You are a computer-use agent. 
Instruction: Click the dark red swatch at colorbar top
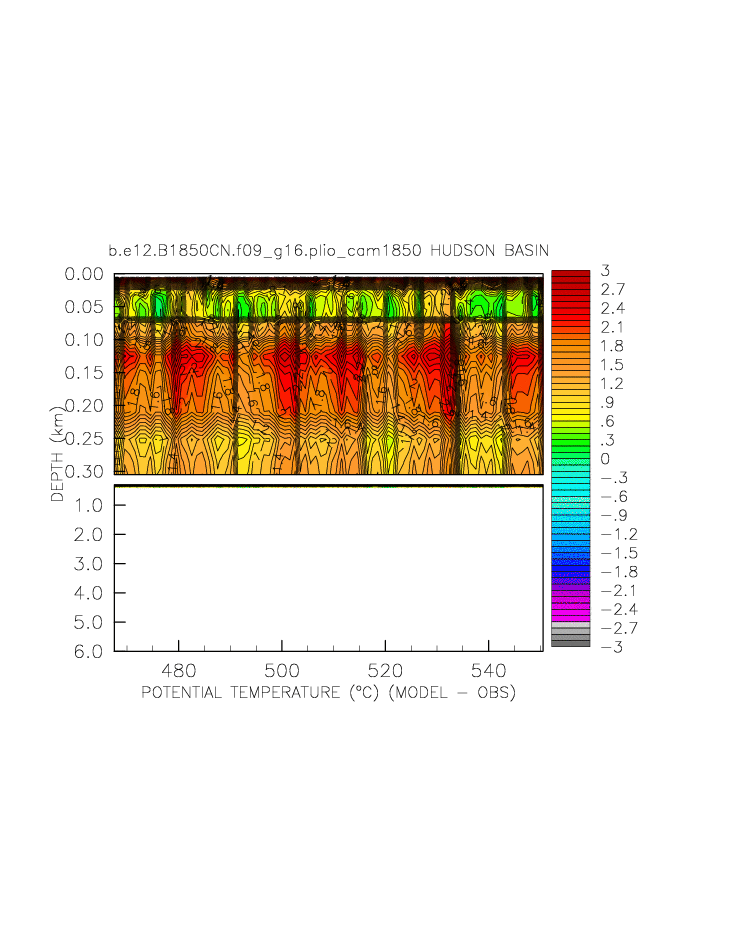click(570, 277)
